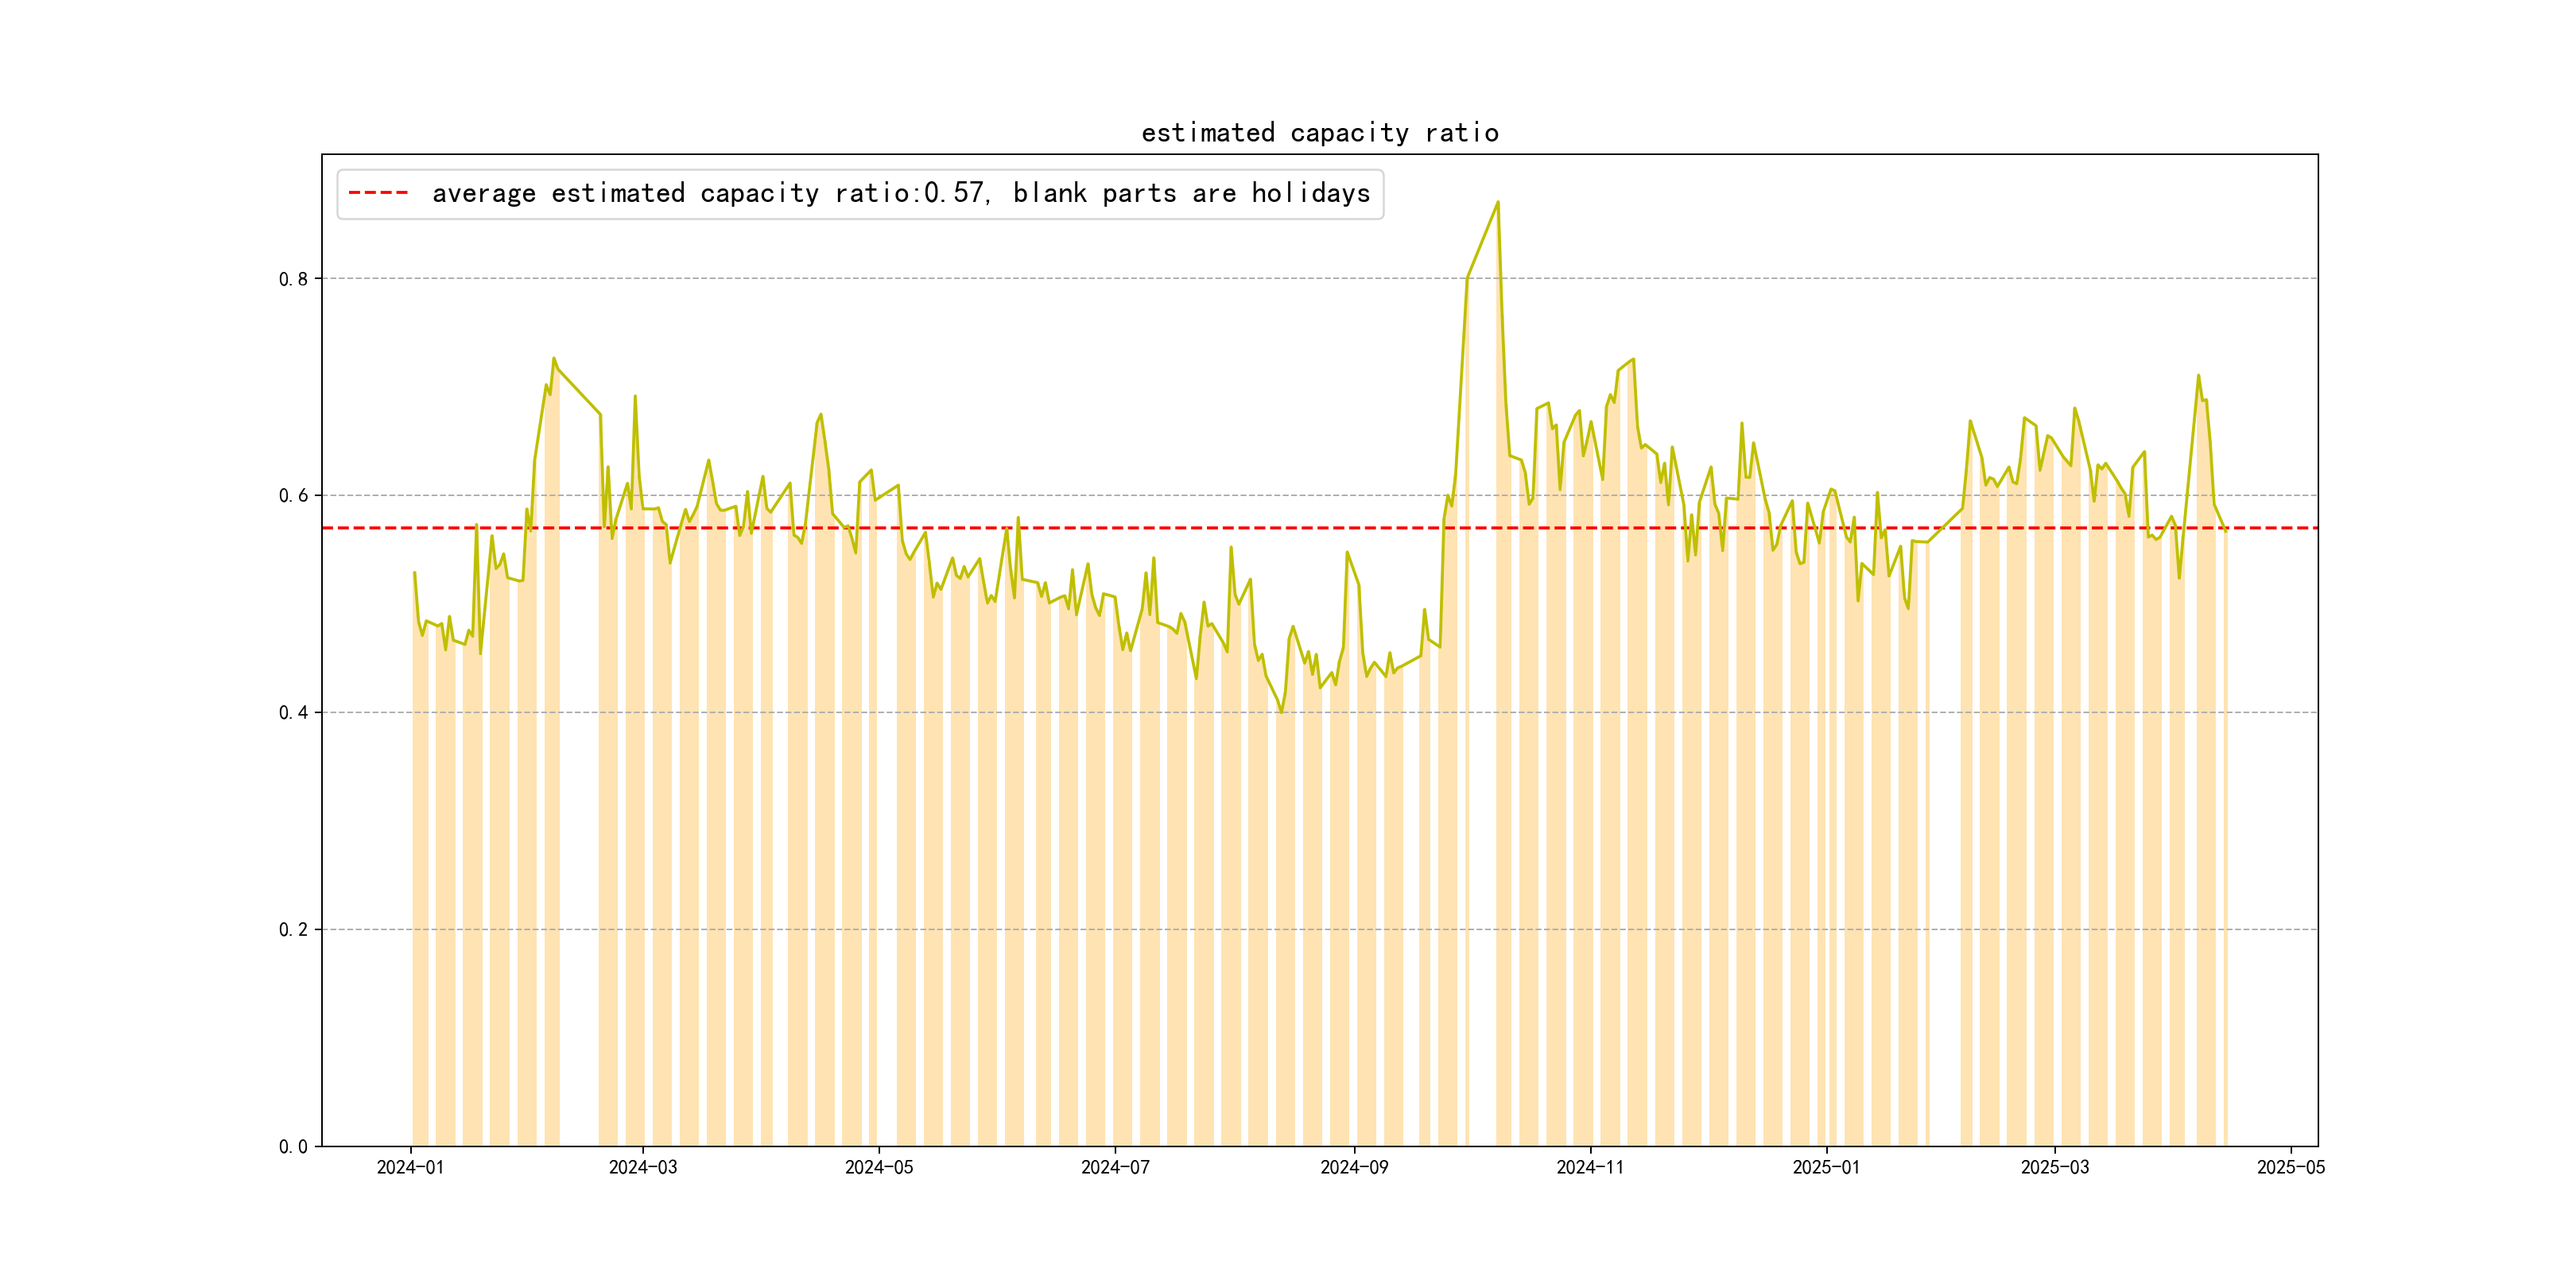Click the 2024-09 x-axis label
This screenshot has width=2576, height=1288.
1354,1167
